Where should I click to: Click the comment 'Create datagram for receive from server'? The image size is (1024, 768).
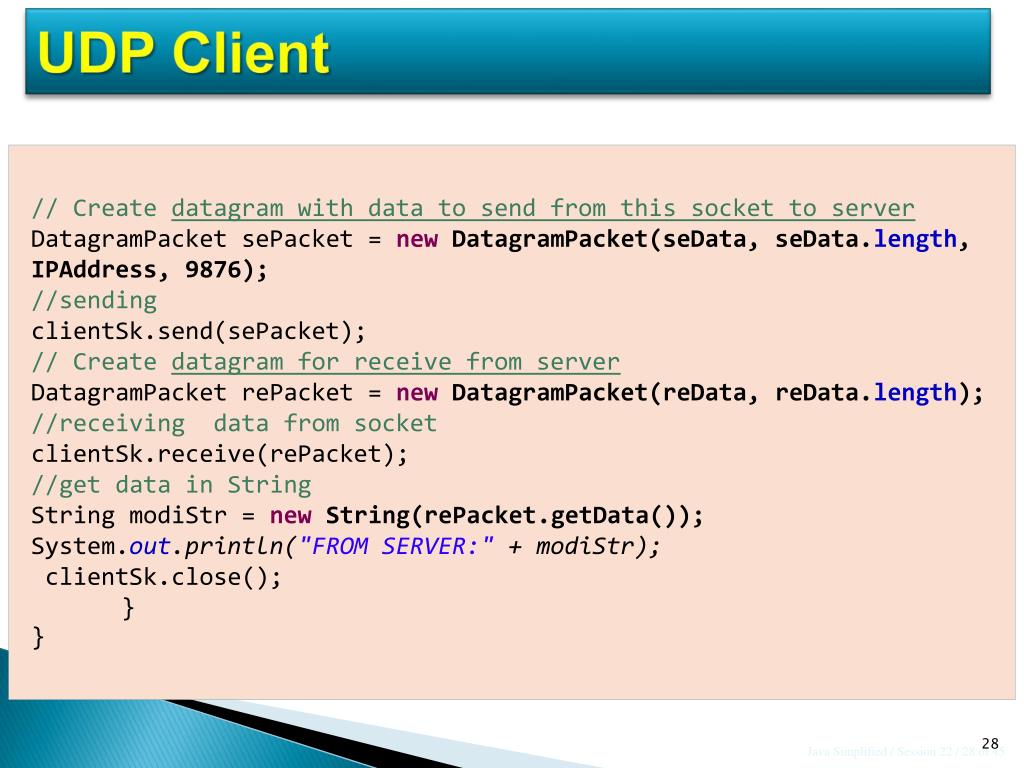point(326,362)
